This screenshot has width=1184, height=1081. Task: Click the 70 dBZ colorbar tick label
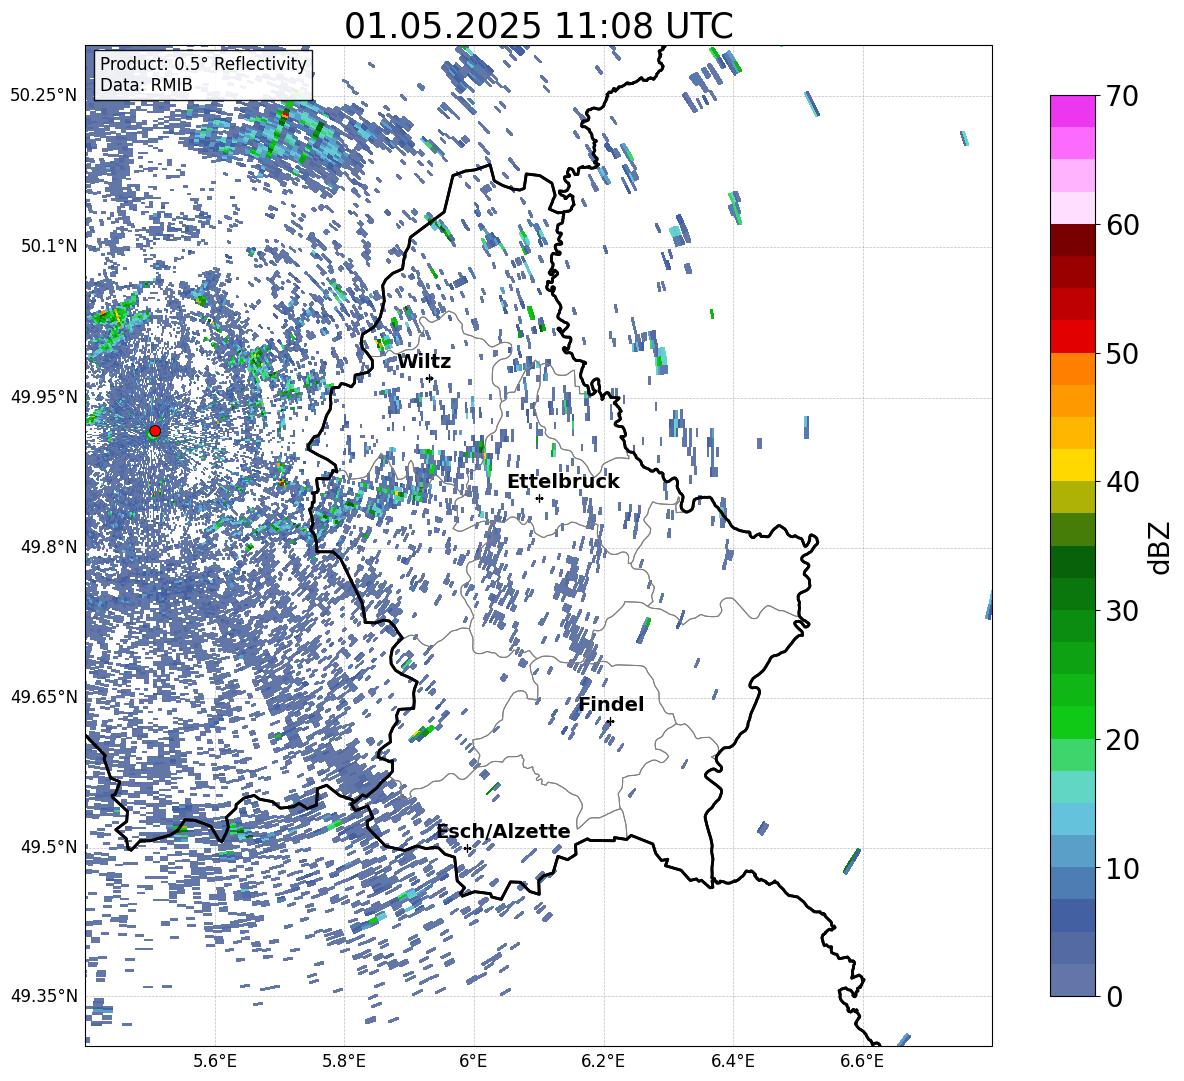click(1122, 96)
